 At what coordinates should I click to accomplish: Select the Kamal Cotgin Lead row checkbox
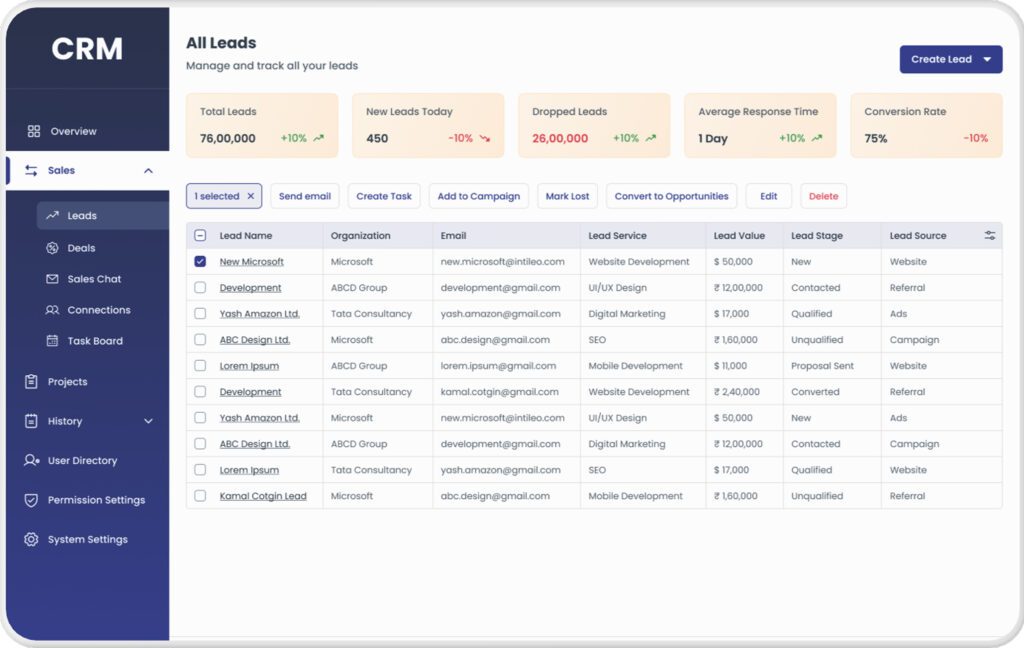click(200, 496)
